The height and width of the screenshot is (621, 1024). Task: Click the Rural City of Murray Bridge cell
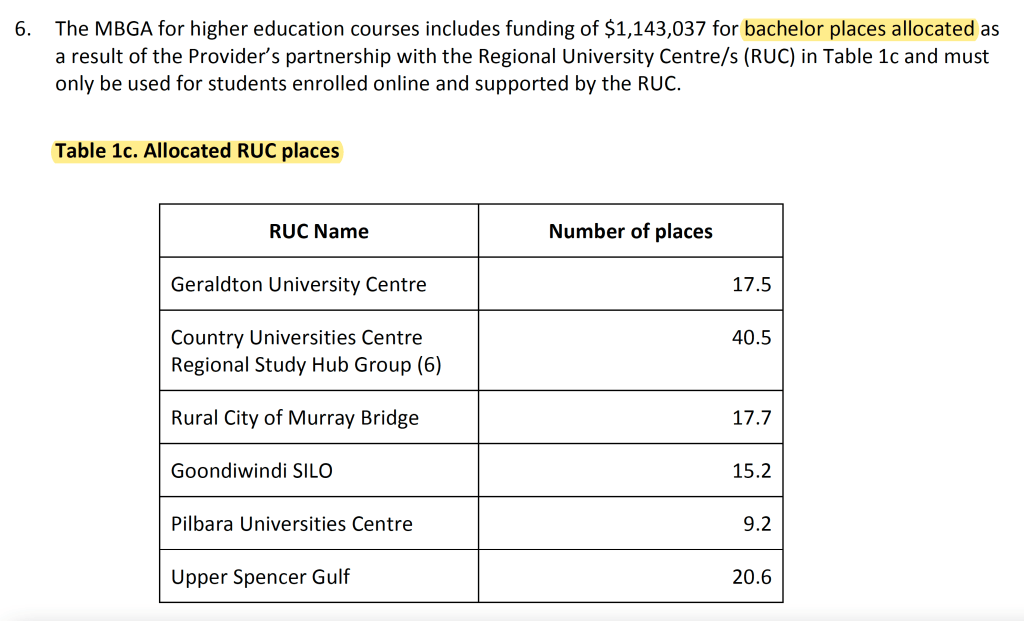[295, 418]
